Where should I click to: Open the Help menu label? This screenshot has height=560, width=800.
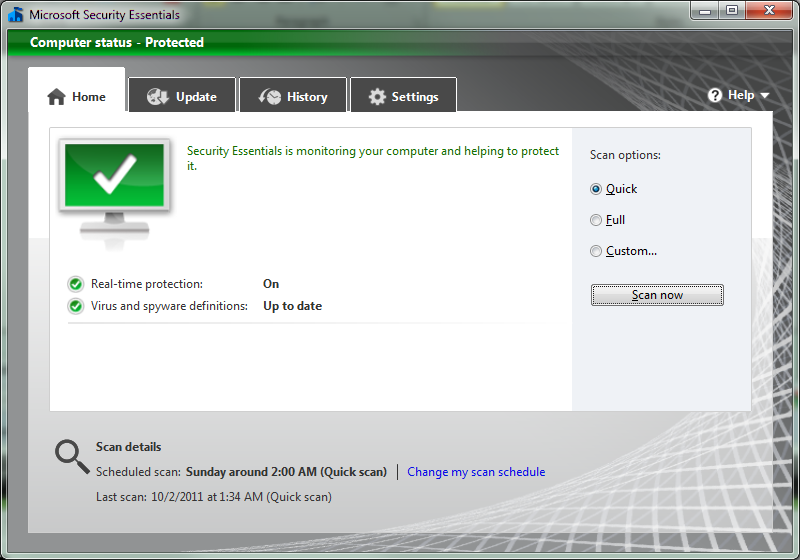[741, 95]
